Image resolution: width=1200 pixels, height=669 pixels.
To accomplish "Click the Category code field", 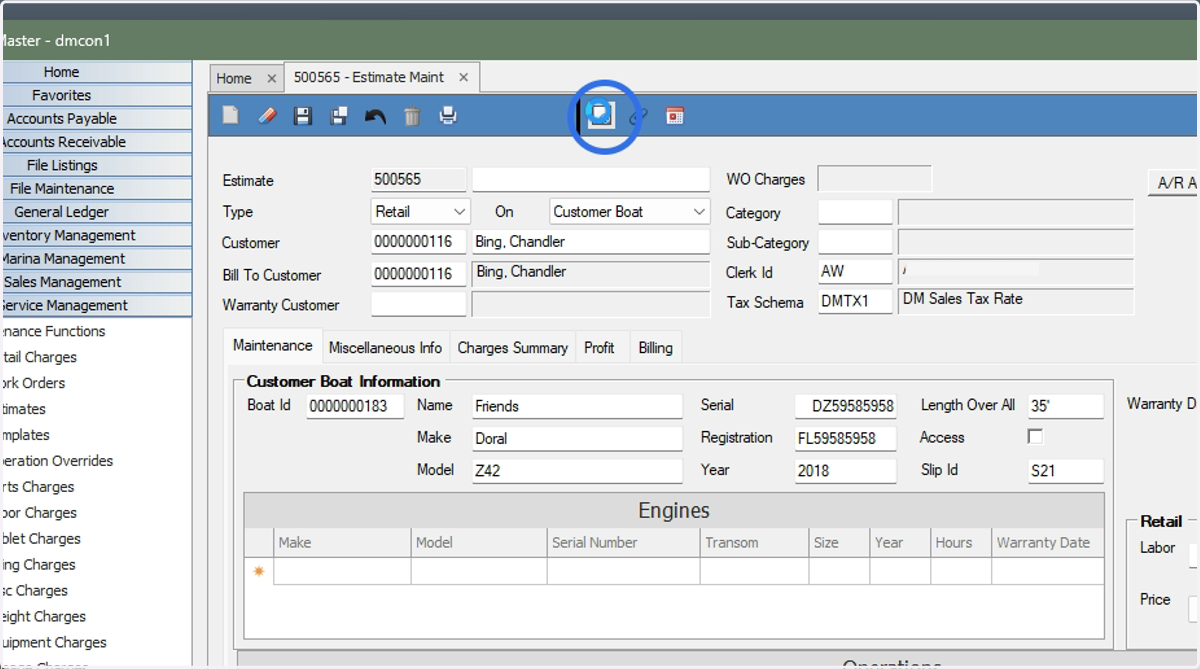I will coord(854,212).
